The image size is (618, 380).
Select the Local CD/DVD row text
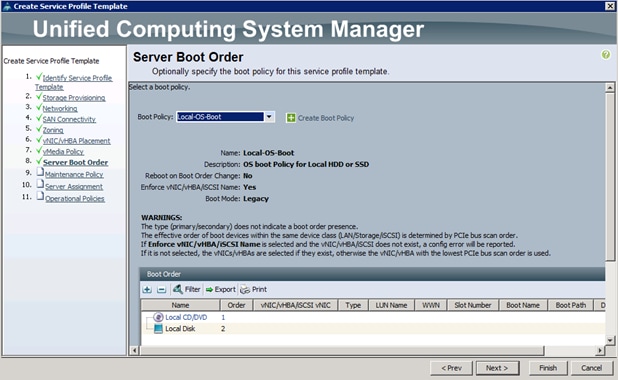tap(186, 317)
